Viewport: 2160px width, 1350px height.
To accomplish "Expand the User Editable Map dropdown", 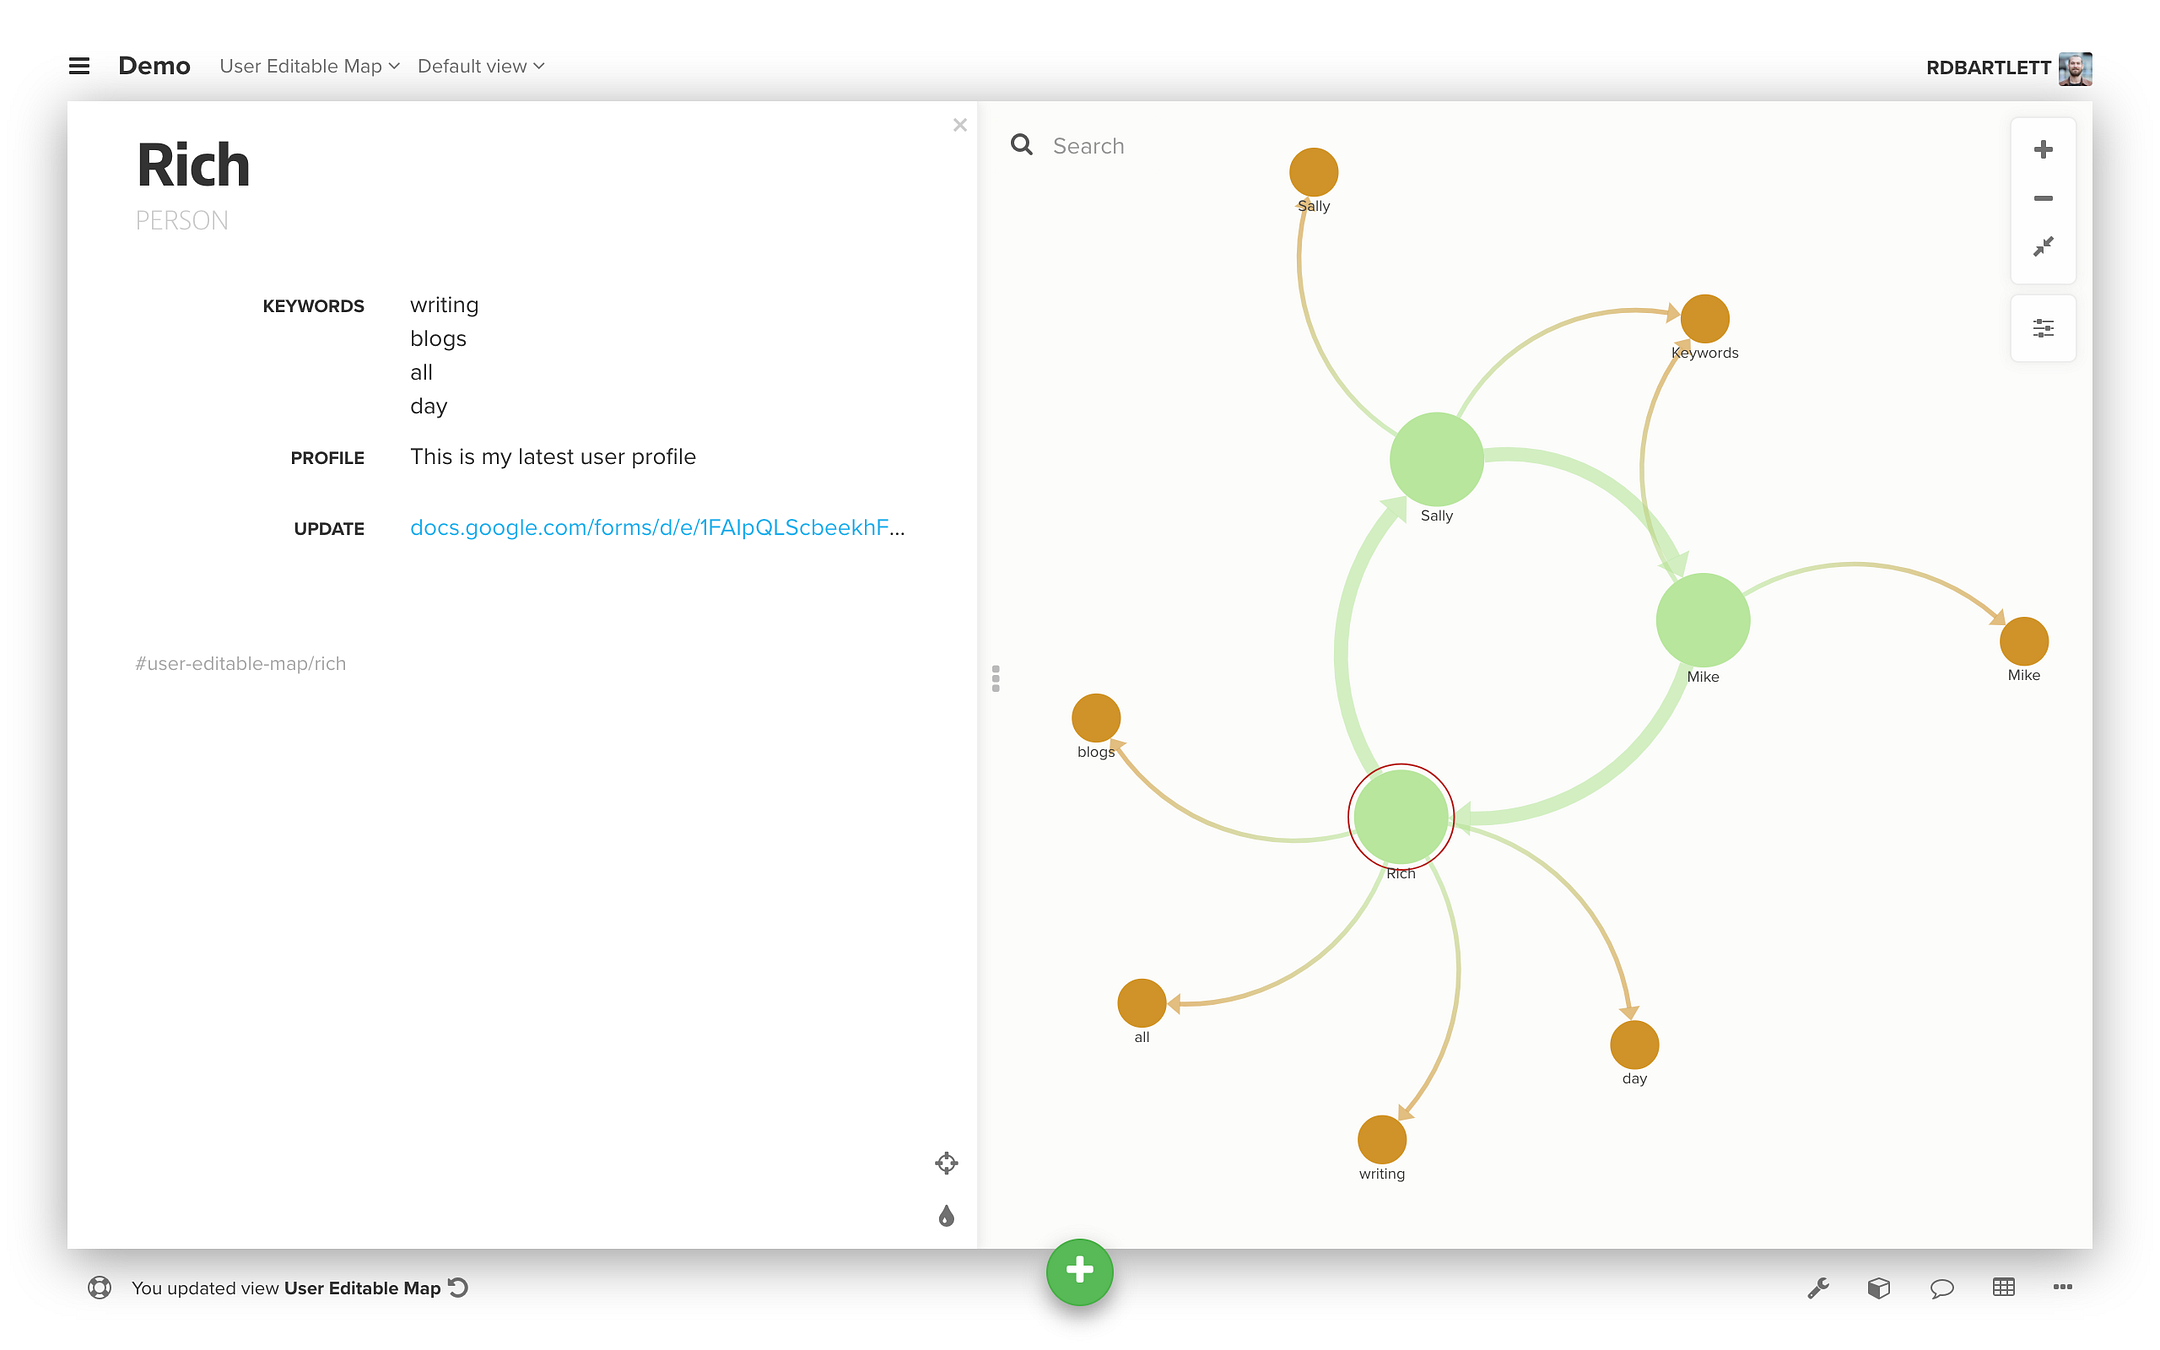I will click(309, 66).
